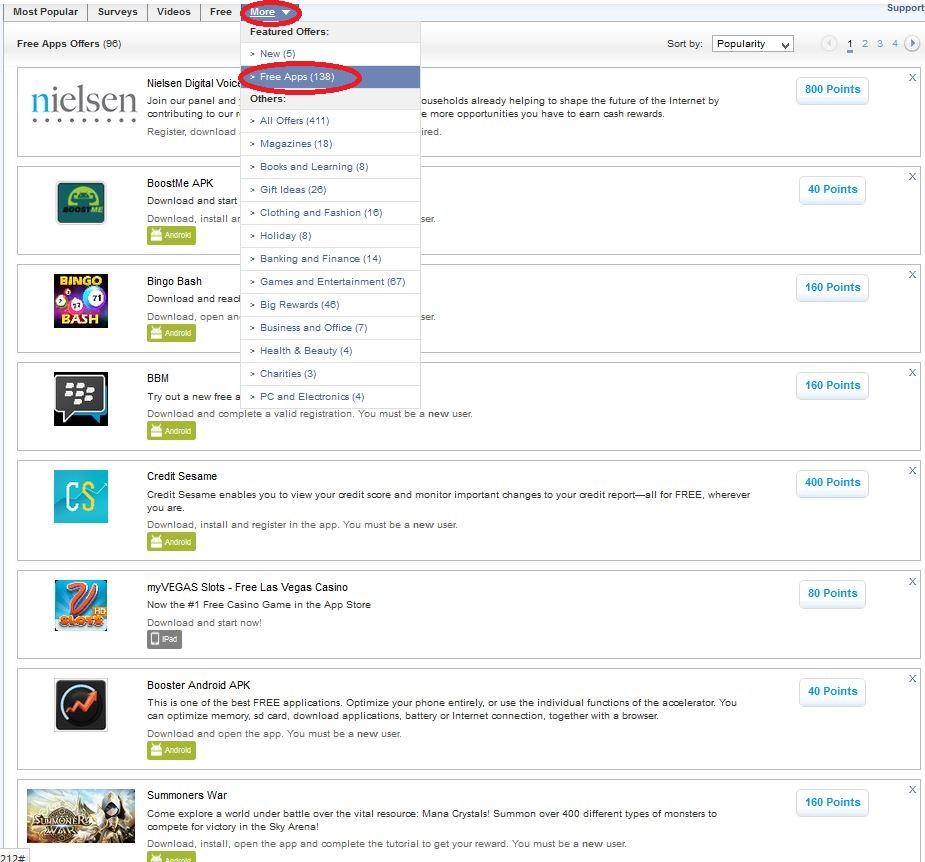
Task: Open the Nielsen logo thumbnail
Action: tap(83, 104)
